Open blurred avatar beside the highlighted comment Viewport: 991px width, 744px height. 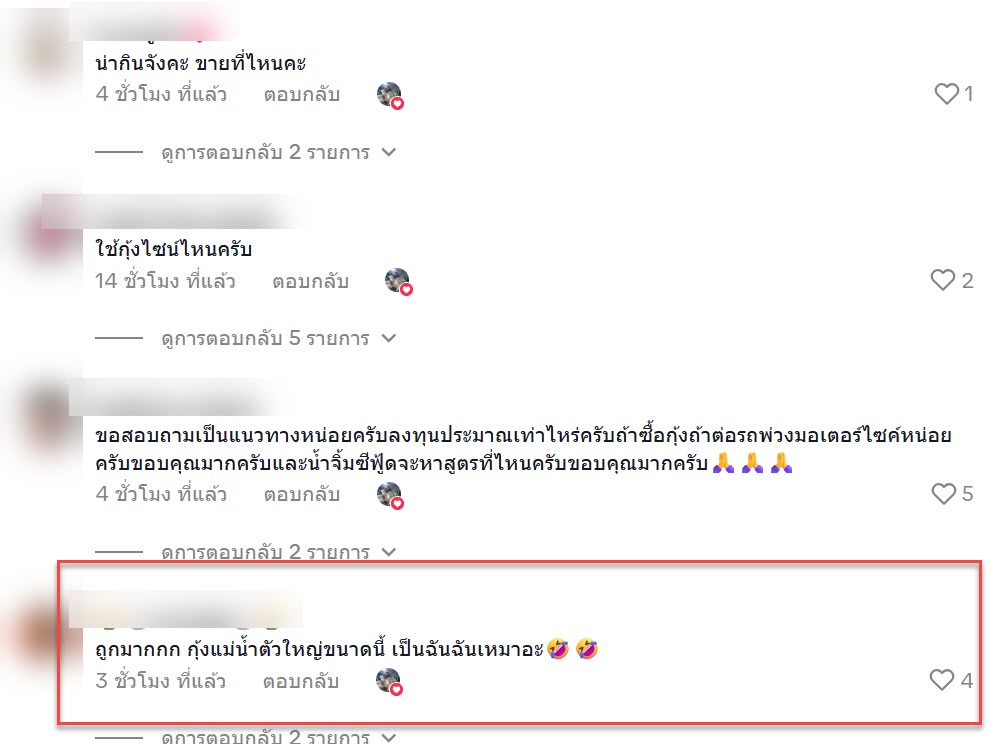coord(41,635)
